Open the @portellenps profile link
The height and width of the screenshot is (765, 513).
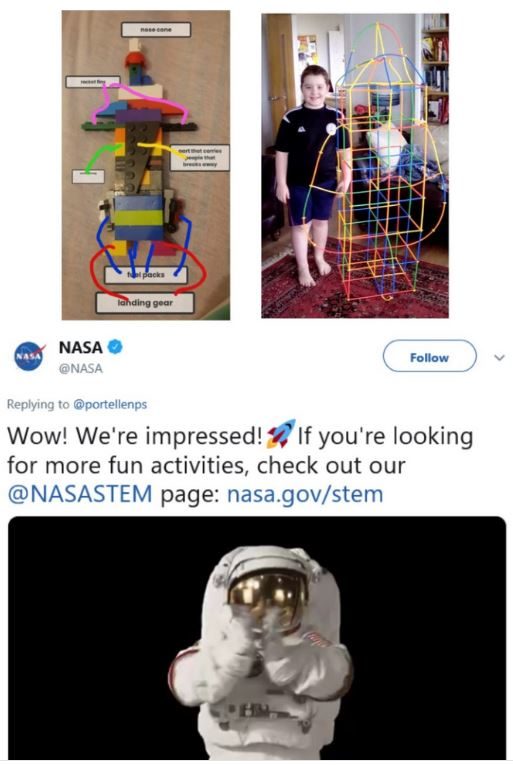coord(109,404)
